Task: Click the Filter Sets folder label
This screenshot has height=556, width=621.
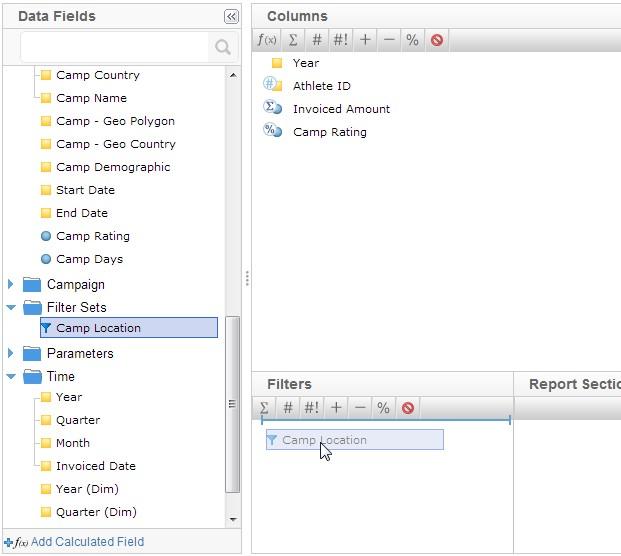Action: 76,307
